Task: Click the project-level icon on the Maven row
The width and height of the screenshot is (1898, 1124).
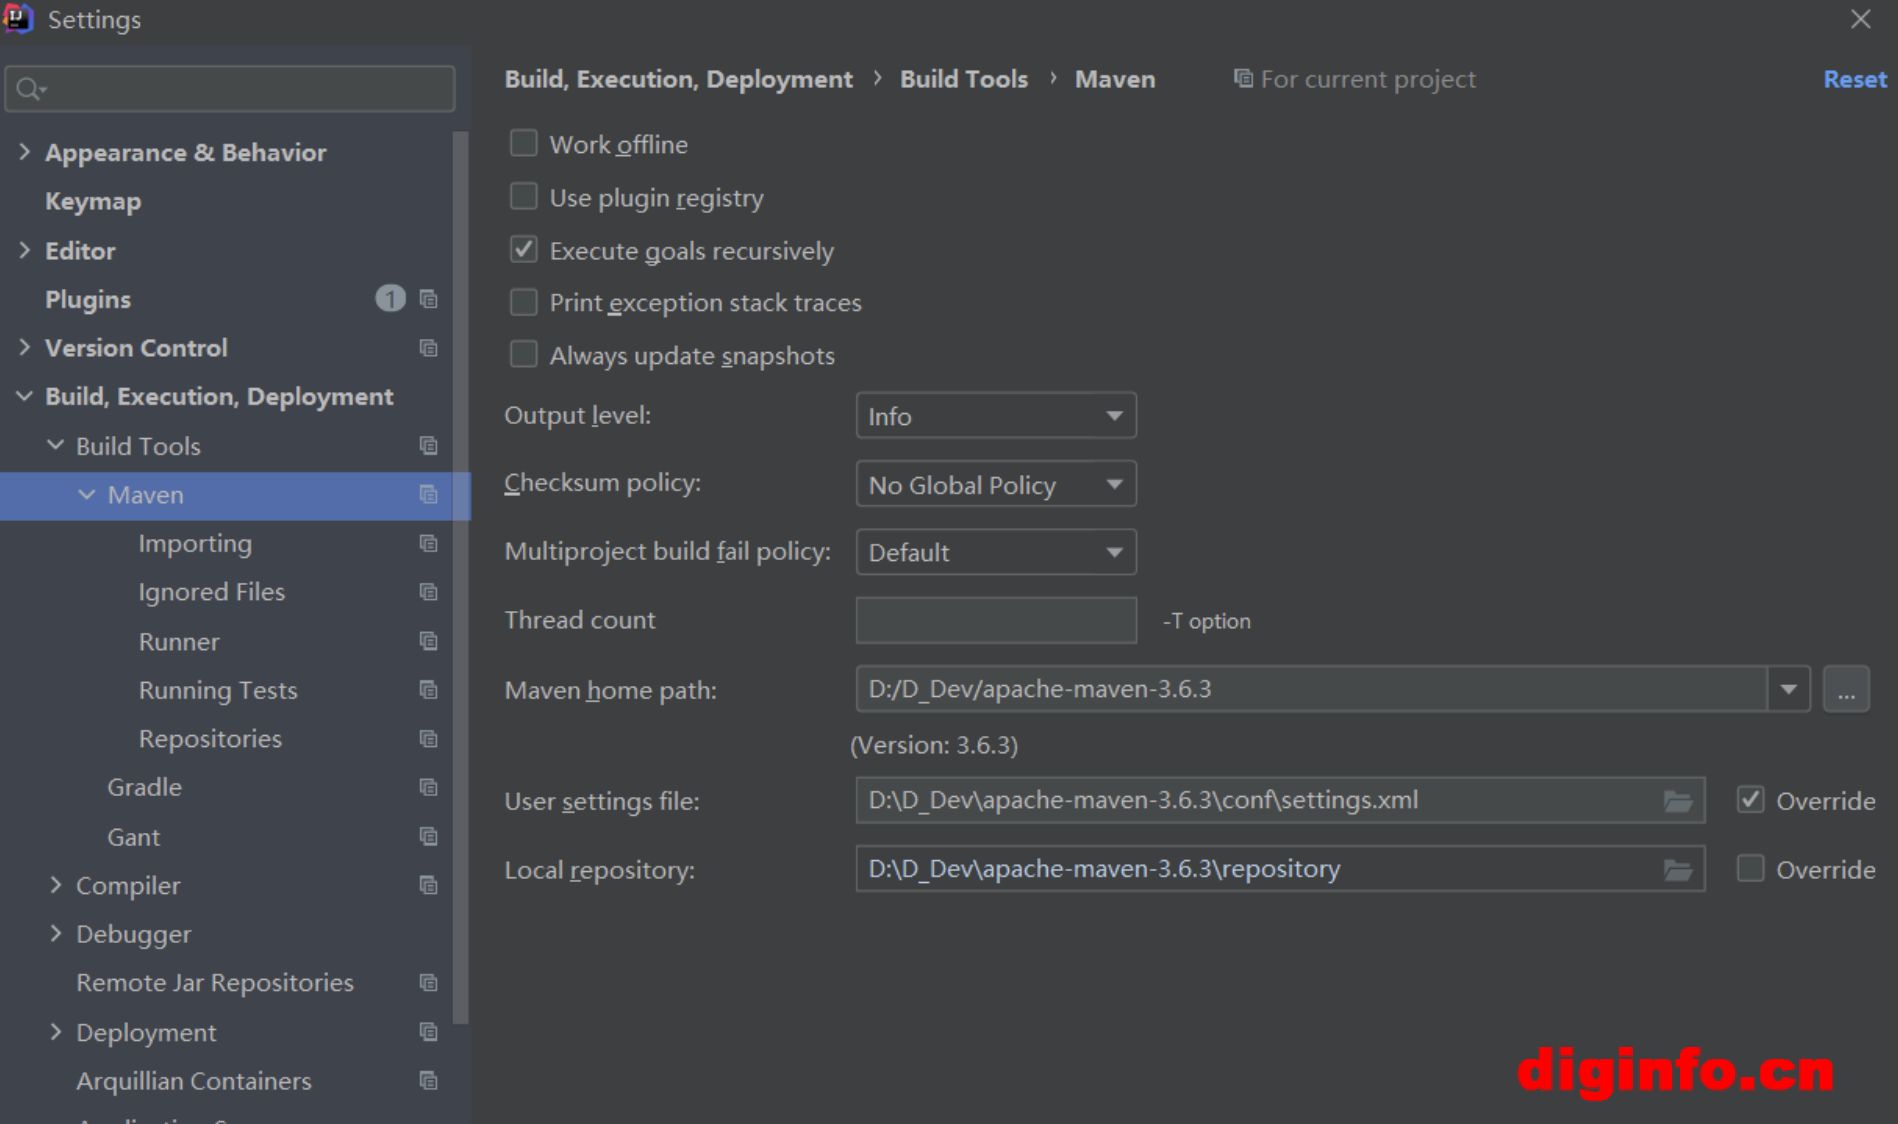Action: tap(428, 495)
